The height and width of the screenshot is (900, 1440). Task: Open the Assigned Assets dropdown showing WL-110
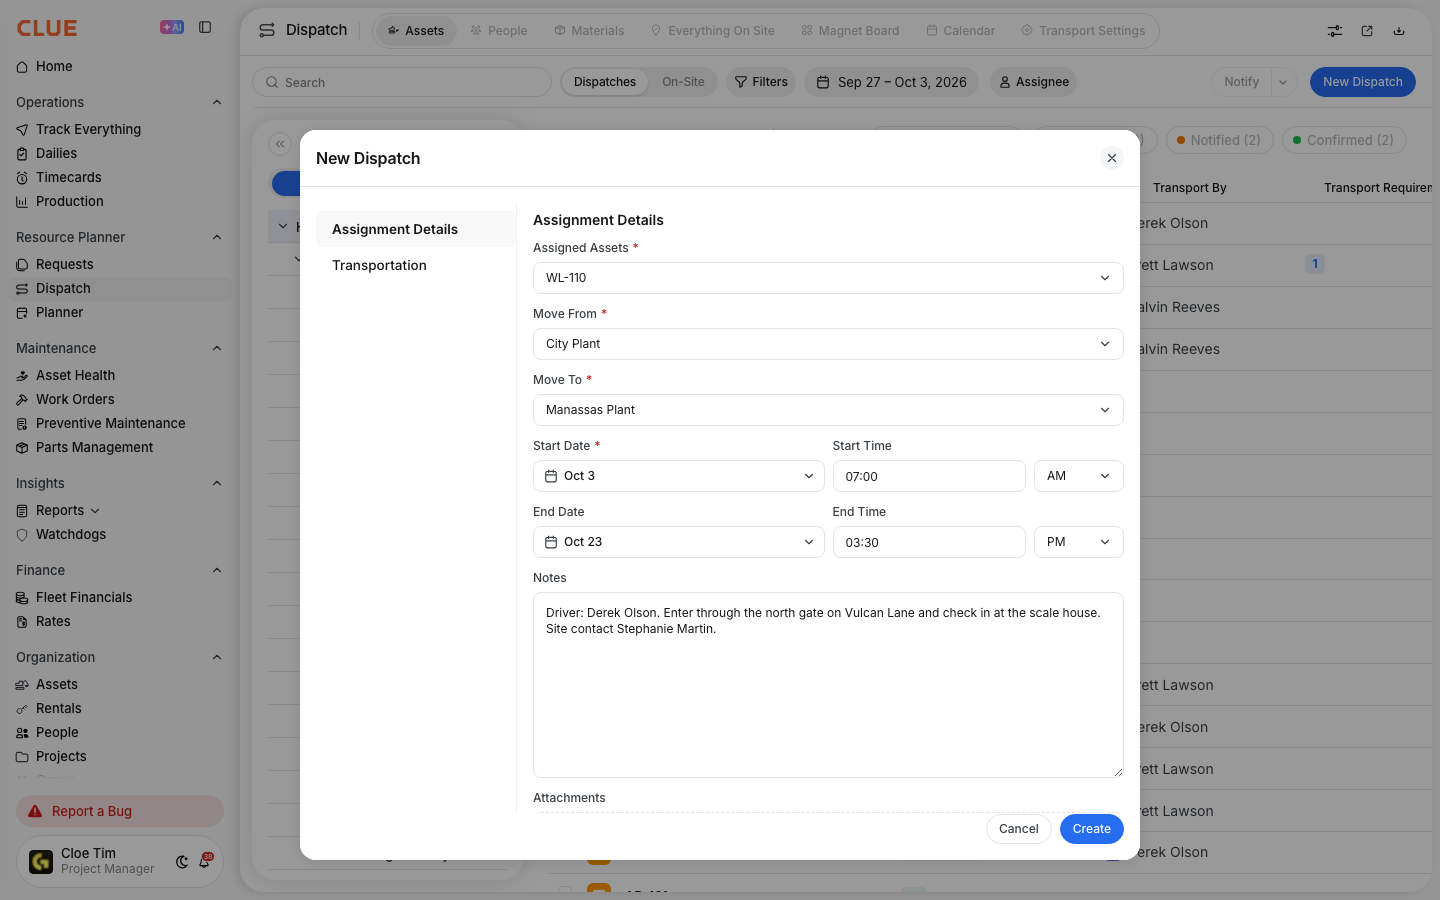tap(828, 278)
